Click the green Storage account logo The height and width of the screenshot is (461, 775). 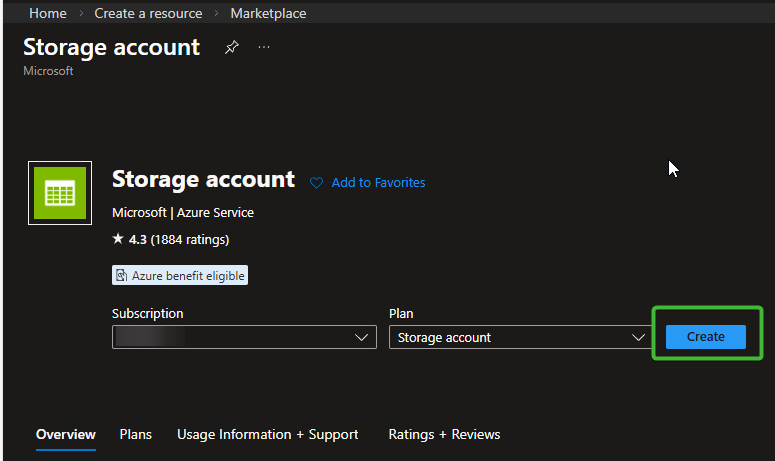pyautogui.click(x=60, y=194)
